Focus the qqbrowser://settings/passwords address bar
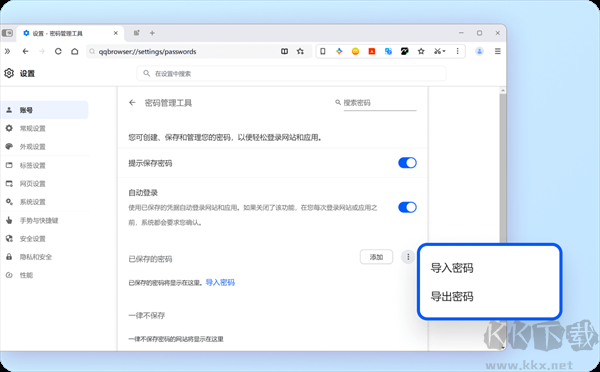The image size is (600, 372). click(x=187, y=51)
